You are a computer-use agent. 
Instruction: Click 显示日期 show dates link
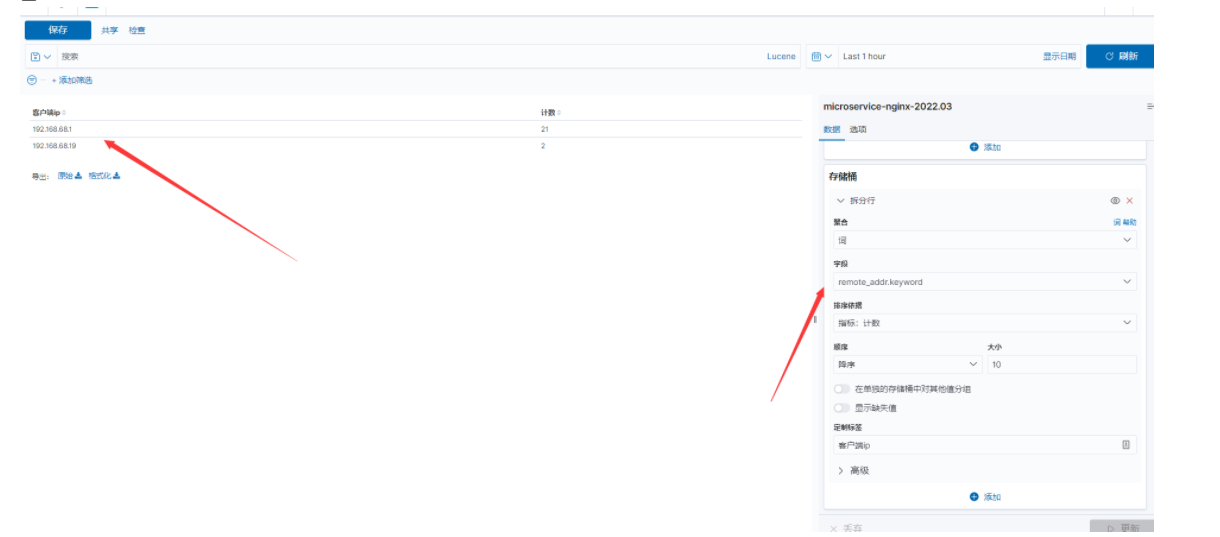click(1059, 57)
